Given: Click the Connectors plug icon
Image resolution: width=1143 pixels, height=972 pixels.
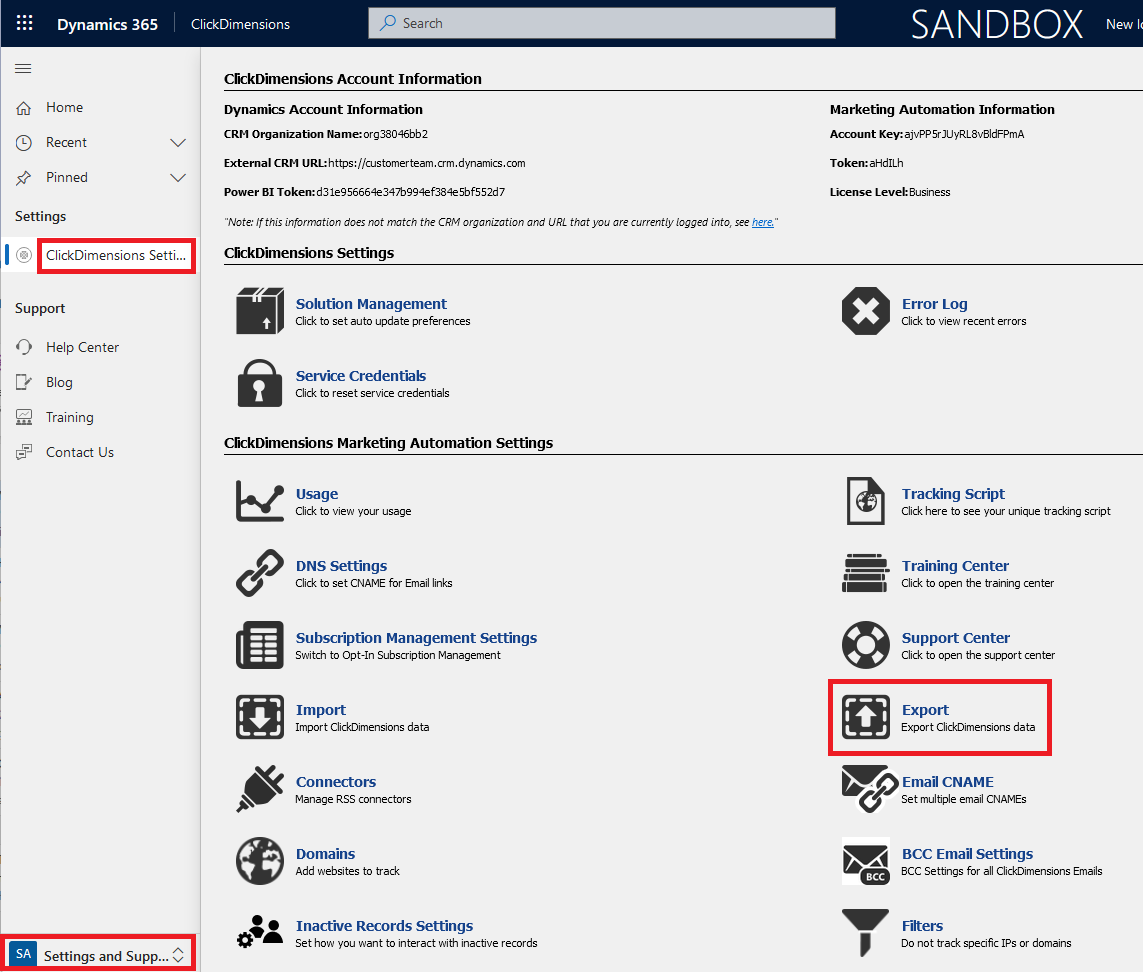Looking at the screenshot, I should click(260, 789).
